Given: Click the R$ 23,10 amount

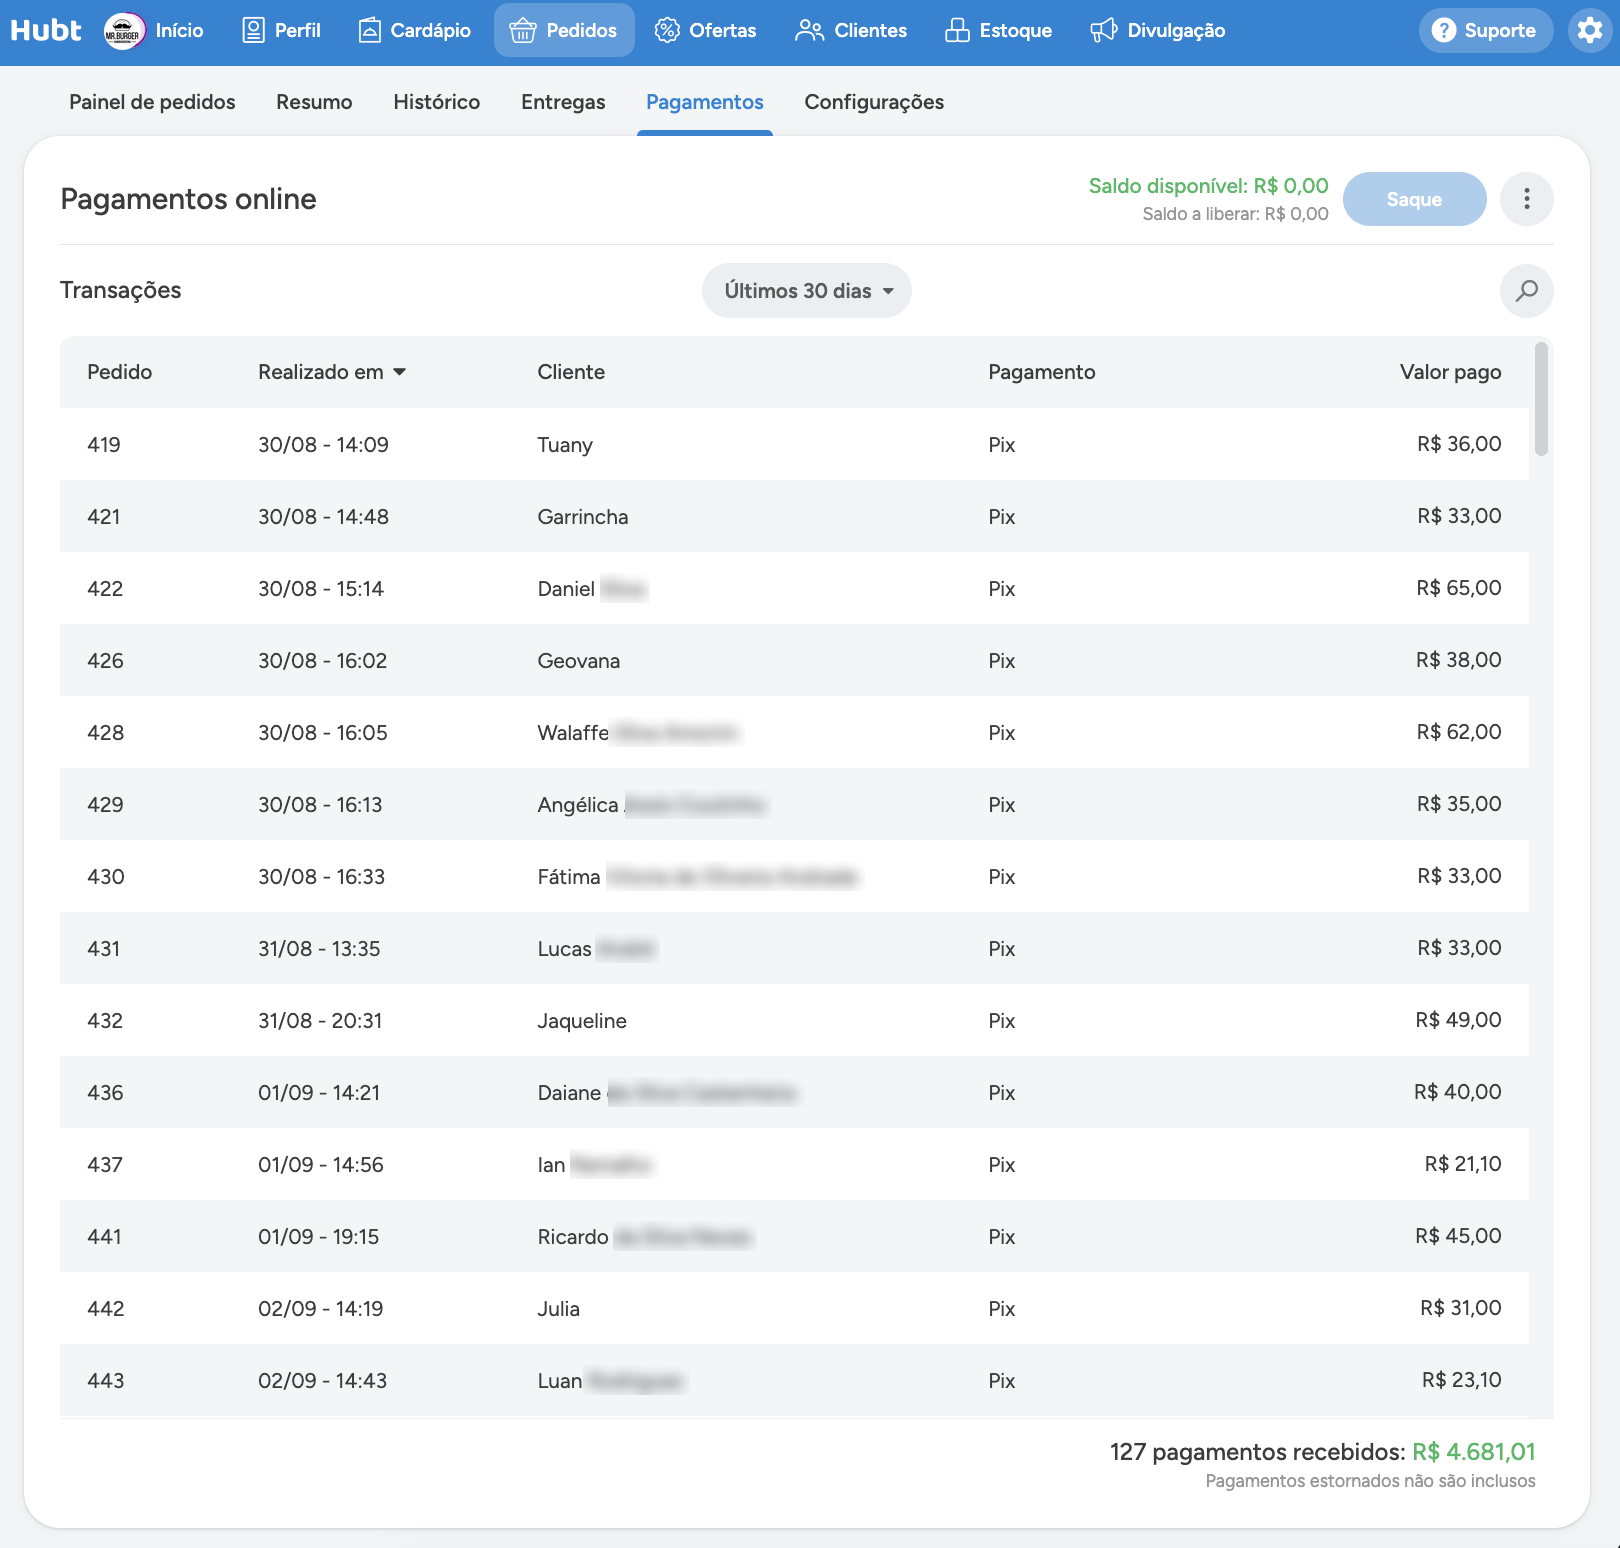Looking at the screenshot, I should pos(1462,1380).
